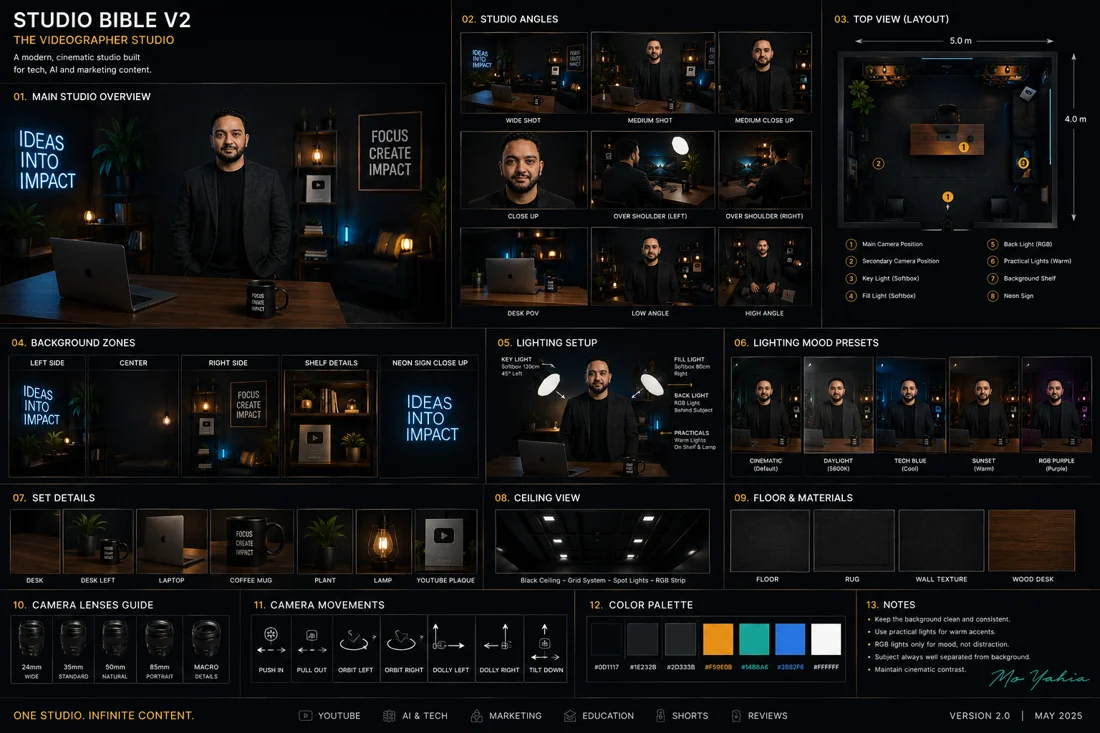Click the YouTube Plaque set detail thumbnail
1100x733 pixels.
pyautogui.click(x=445, y=542)
